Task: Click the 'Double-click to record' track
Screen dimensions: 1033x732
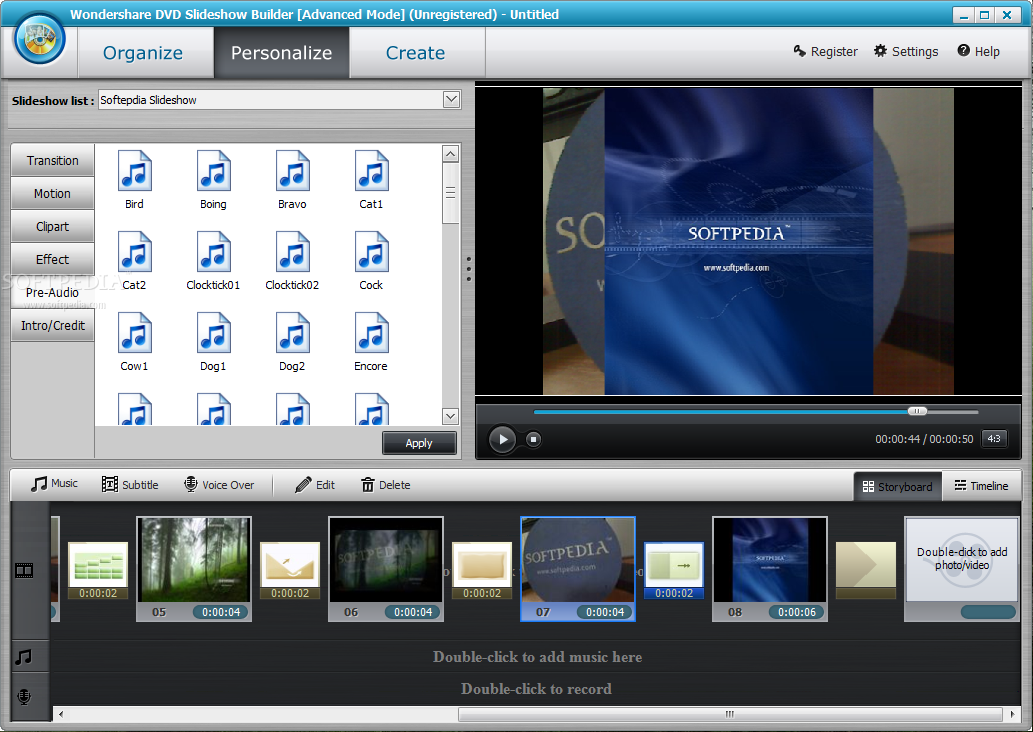Action: tap(536, 689)
